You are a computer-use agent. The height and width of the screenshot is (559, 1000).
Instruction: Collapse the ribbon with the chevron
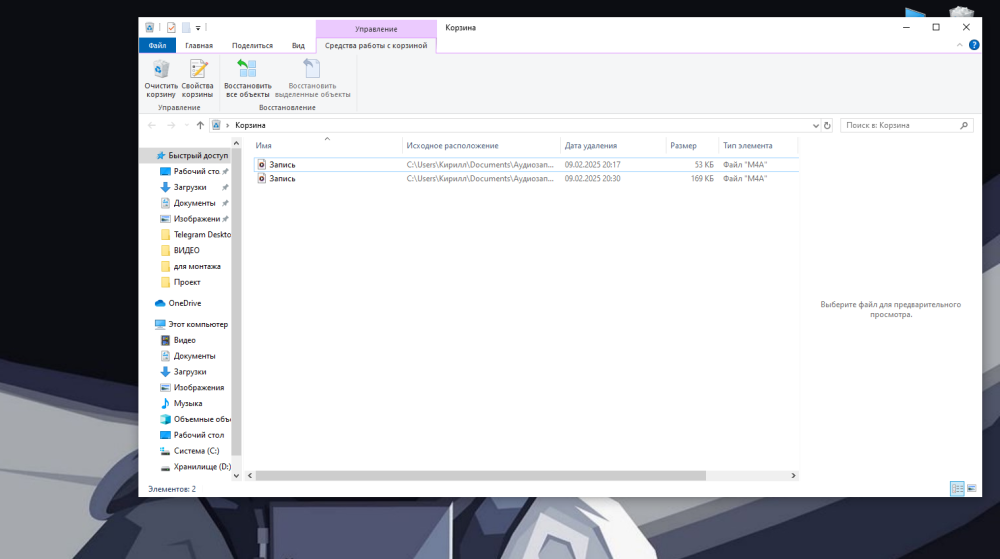959,45
